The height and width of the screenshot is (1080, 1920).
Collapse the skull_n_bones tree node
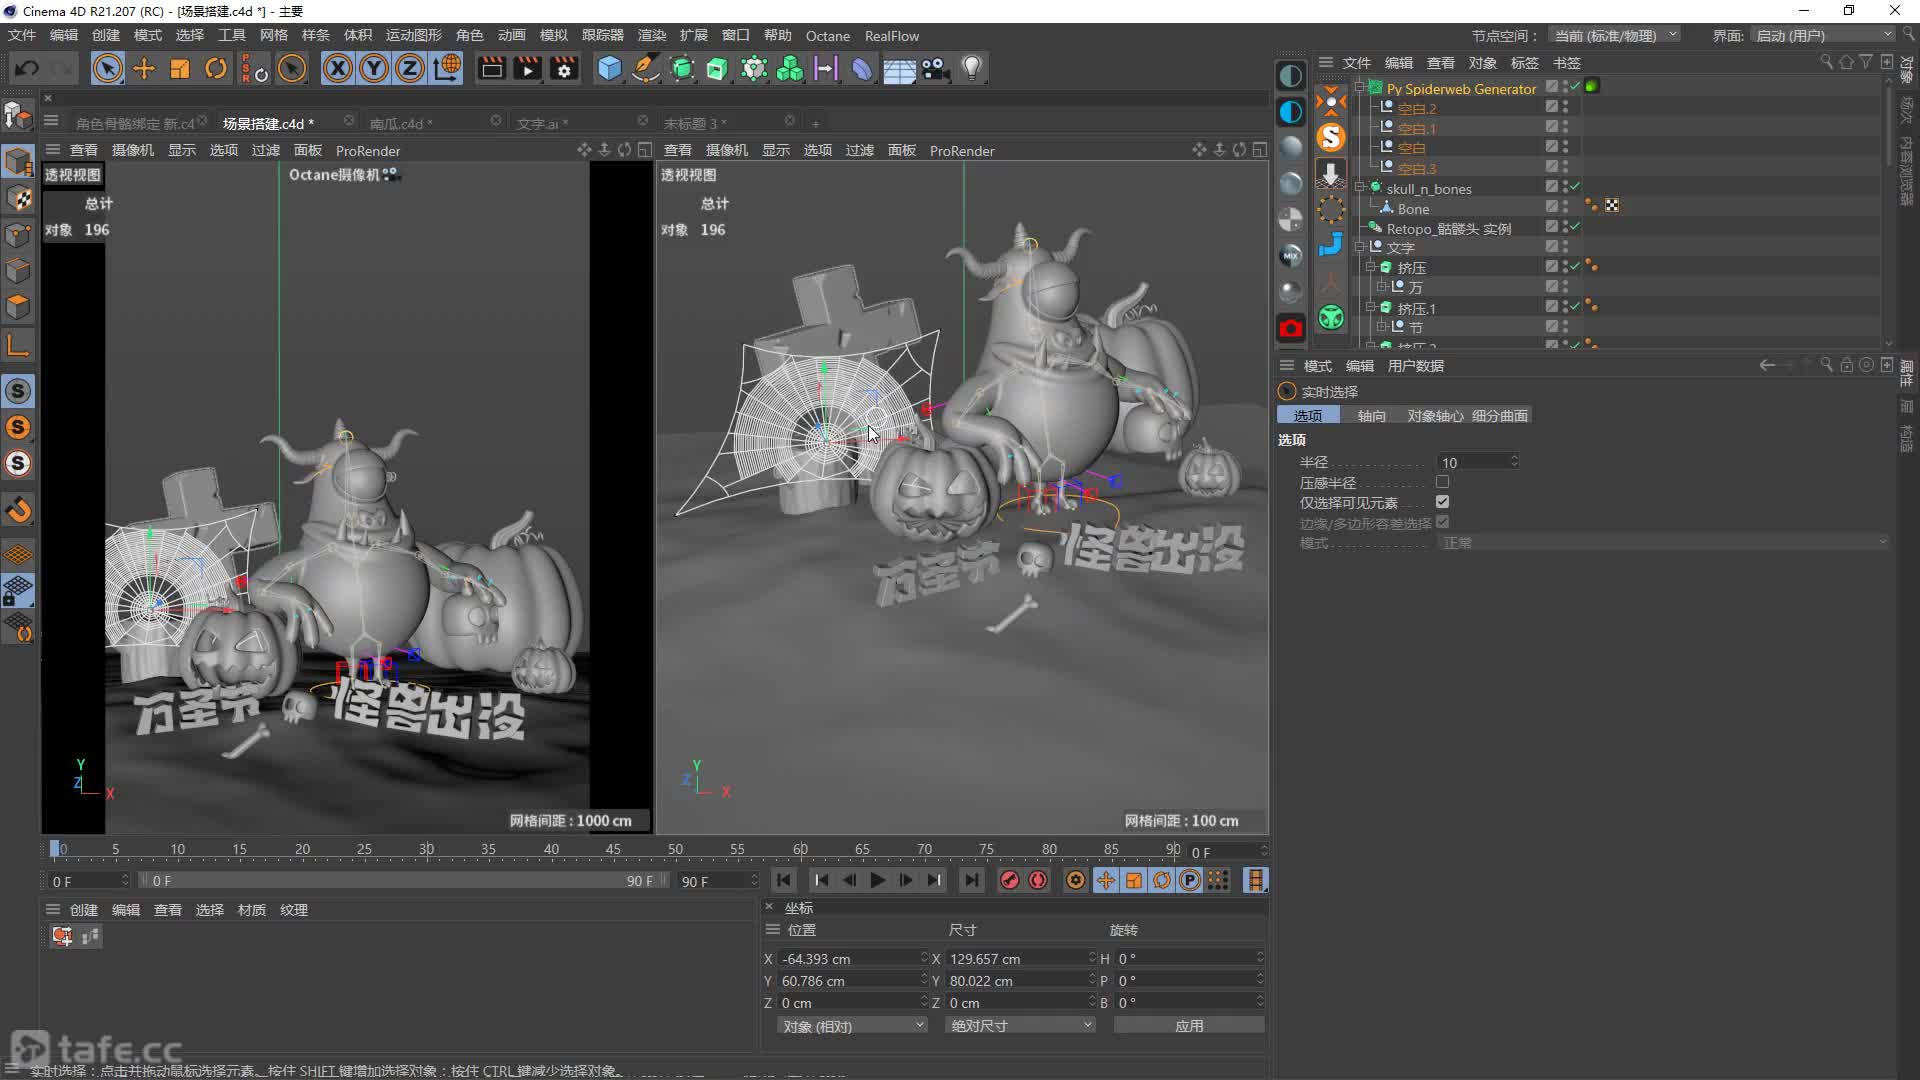[x=1359, y=187]
